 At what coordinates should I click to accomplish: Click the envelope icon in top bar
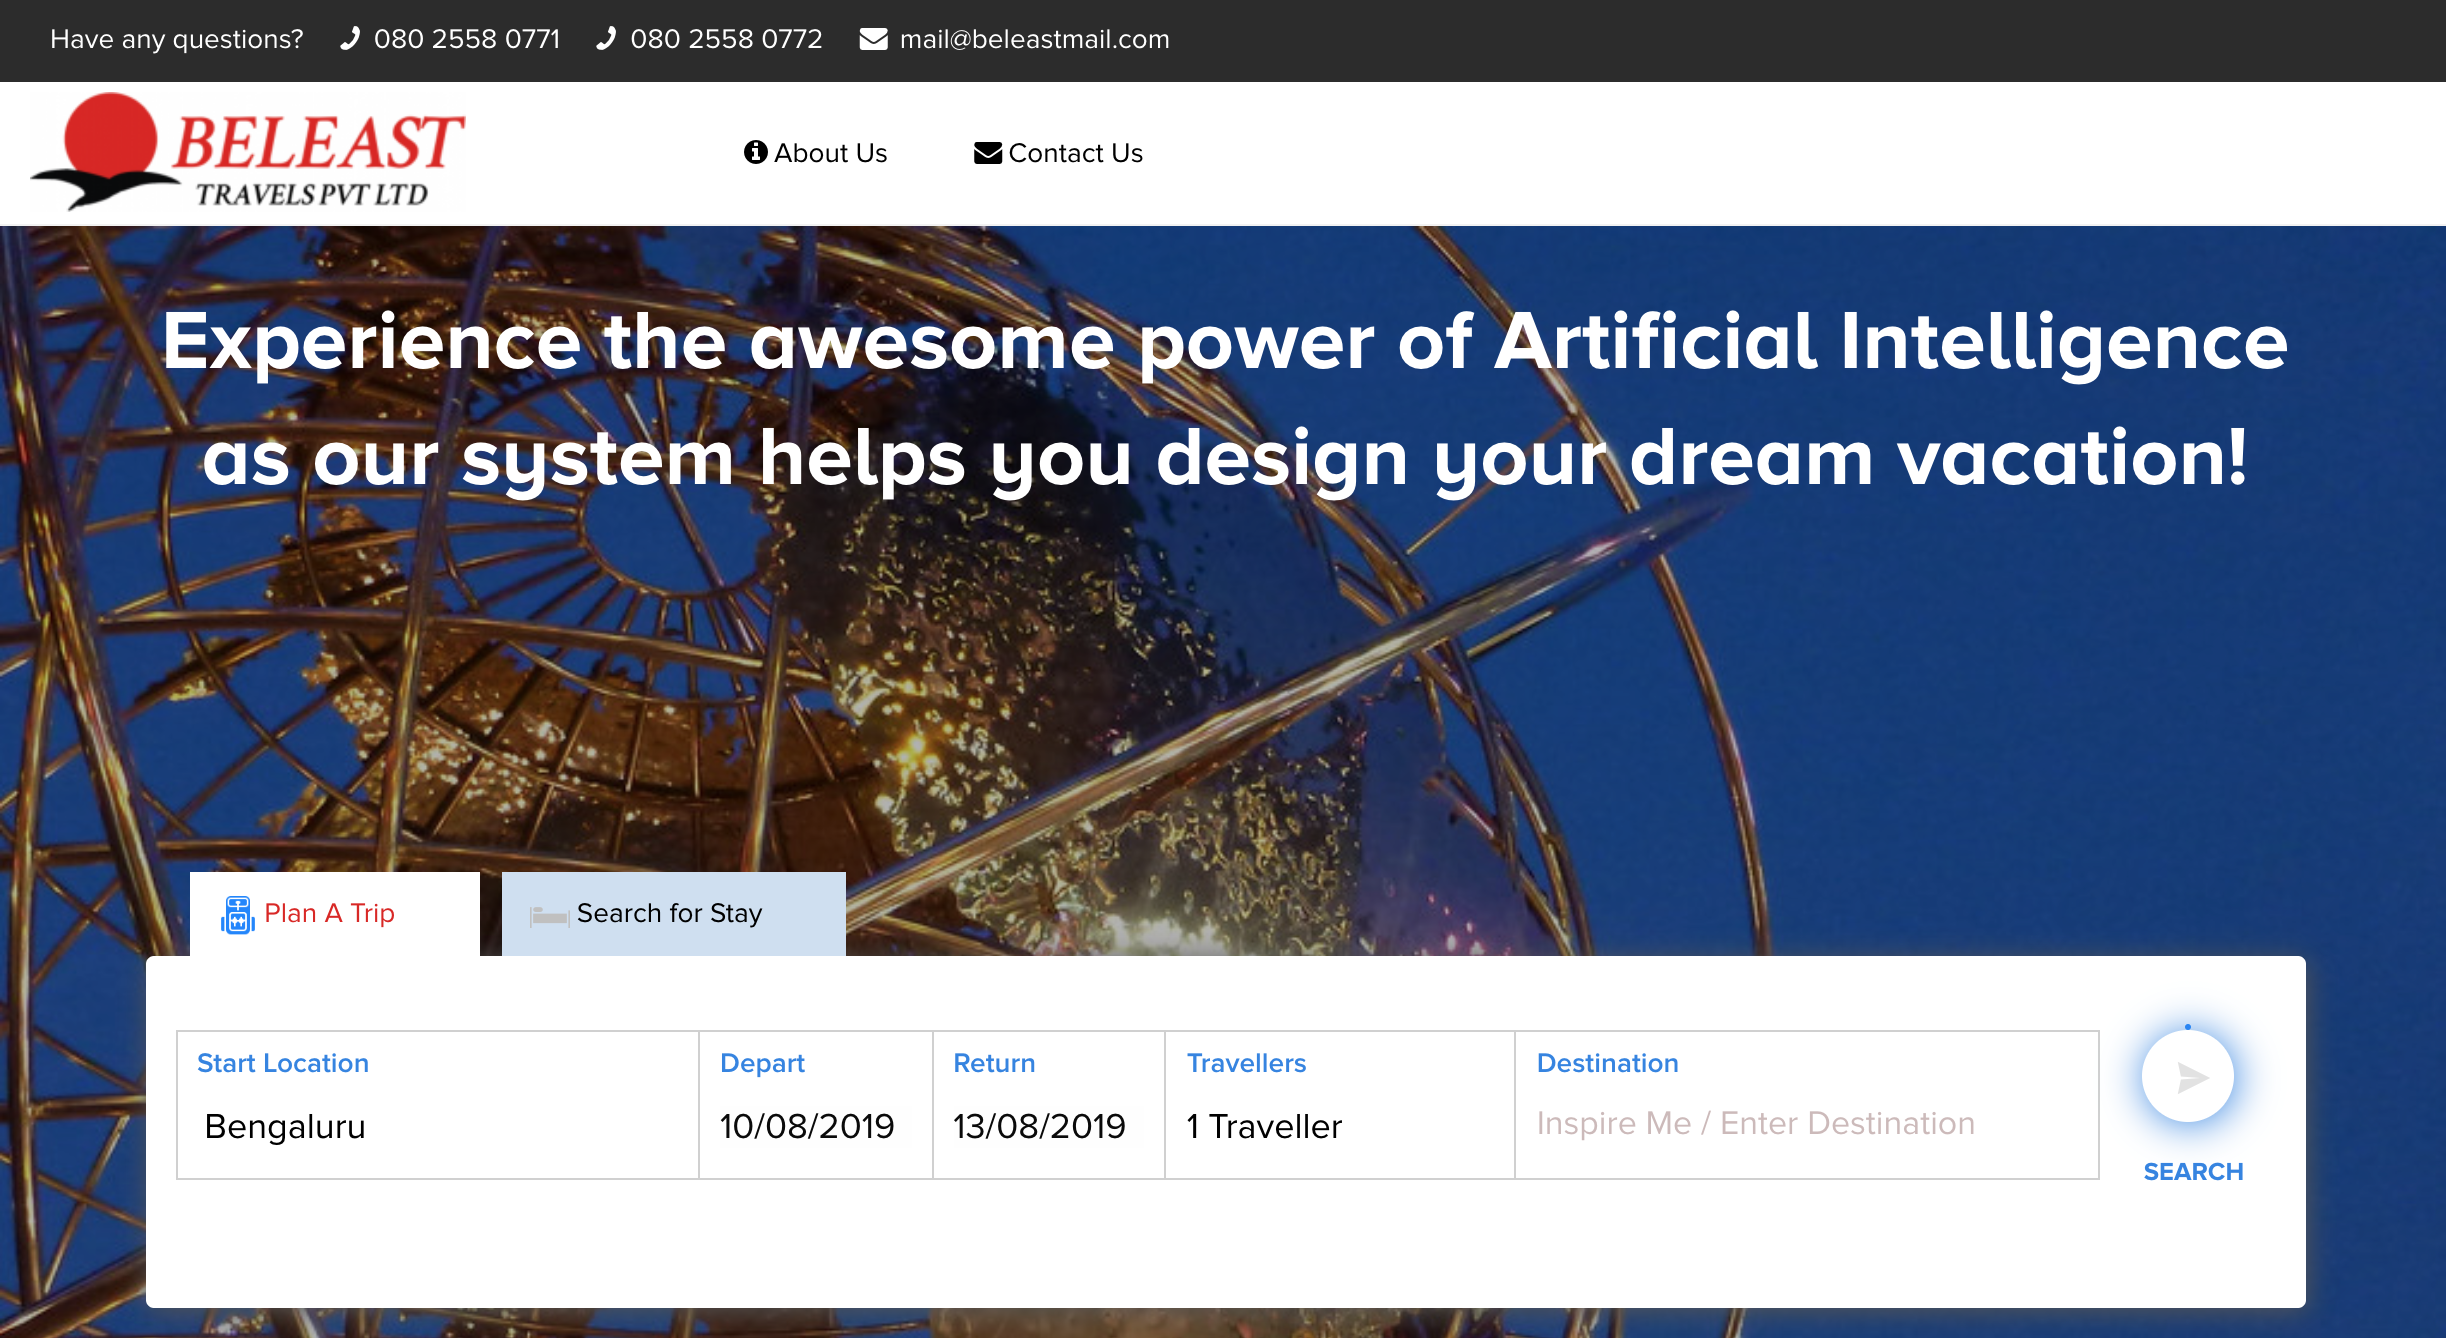tap(873, 39)
